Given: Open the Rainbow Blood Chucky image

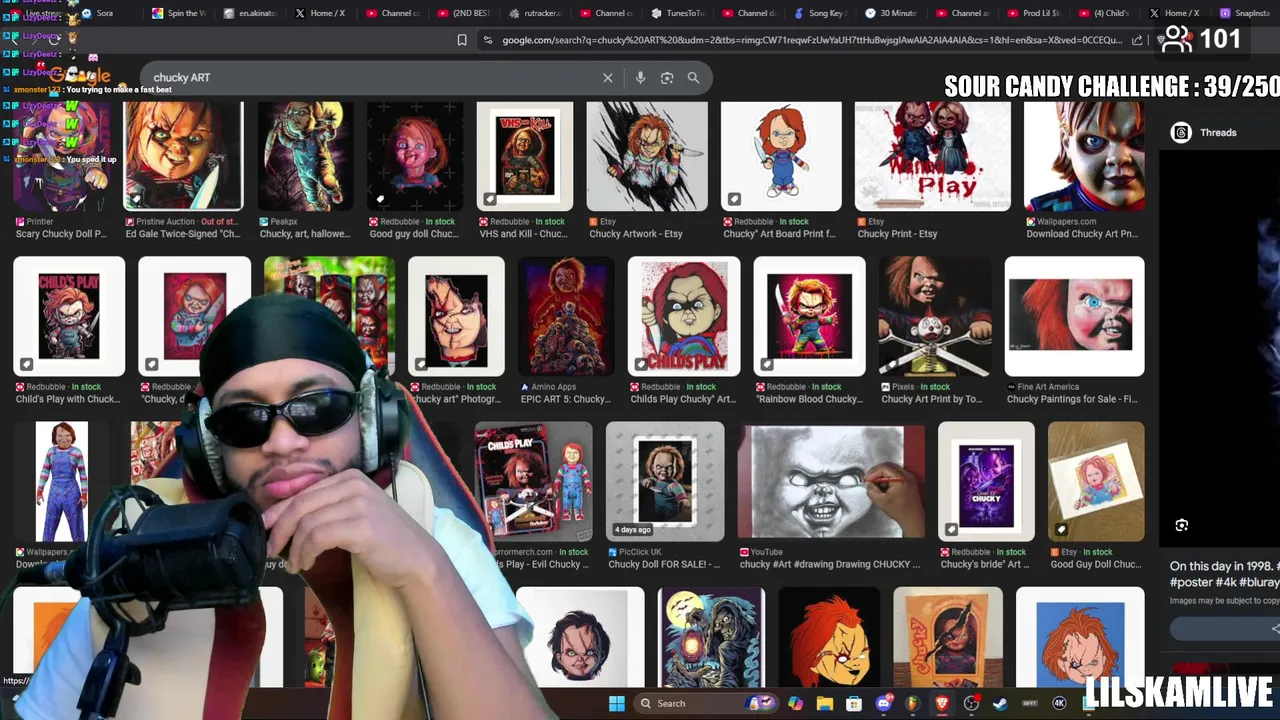Looking at the screenshot, I should (x=809, y=316).
